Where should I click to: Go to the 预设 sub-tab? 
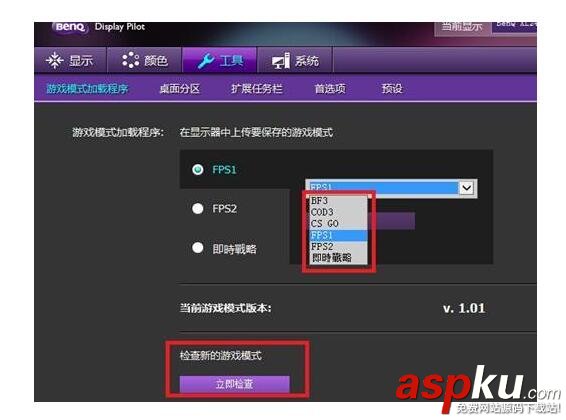[x=392, y=89]
